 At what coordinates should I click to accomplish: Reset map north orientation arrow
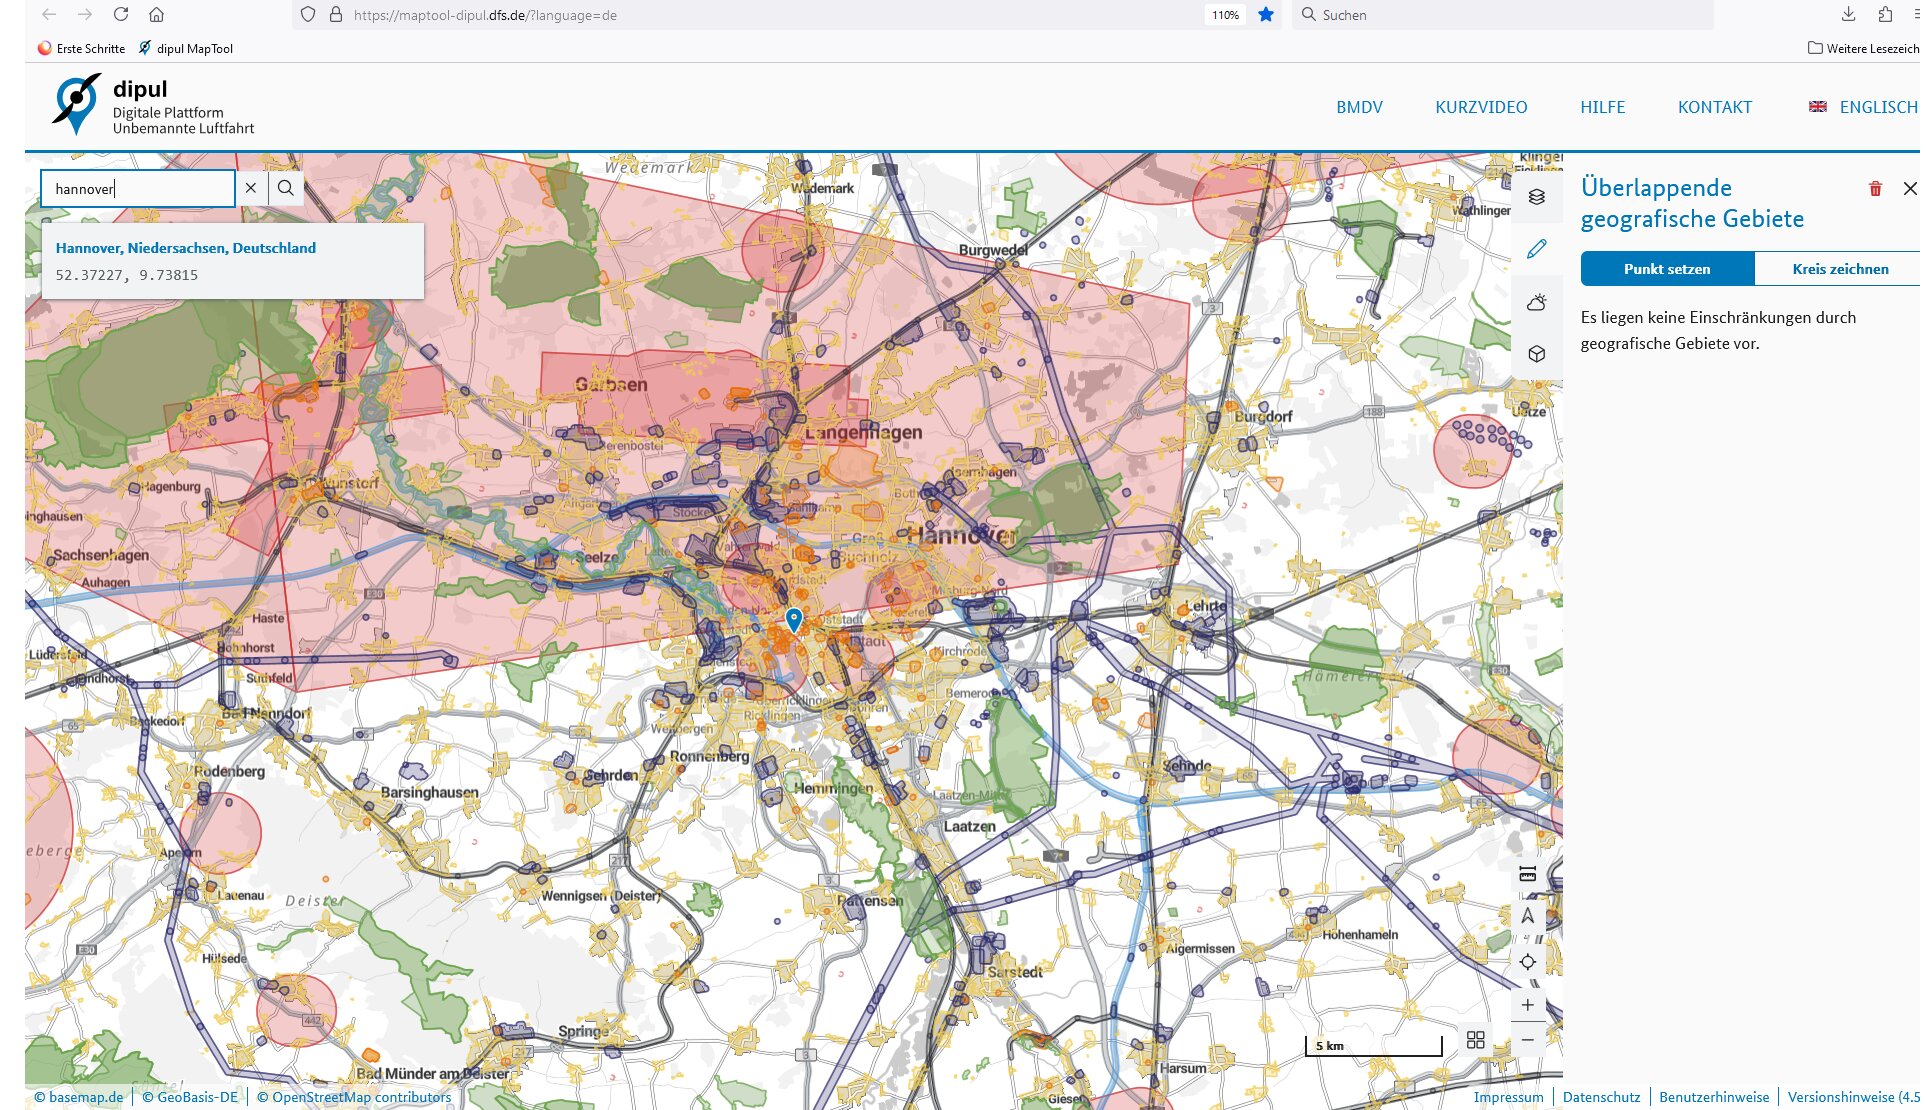click(x=1527, y=916)
